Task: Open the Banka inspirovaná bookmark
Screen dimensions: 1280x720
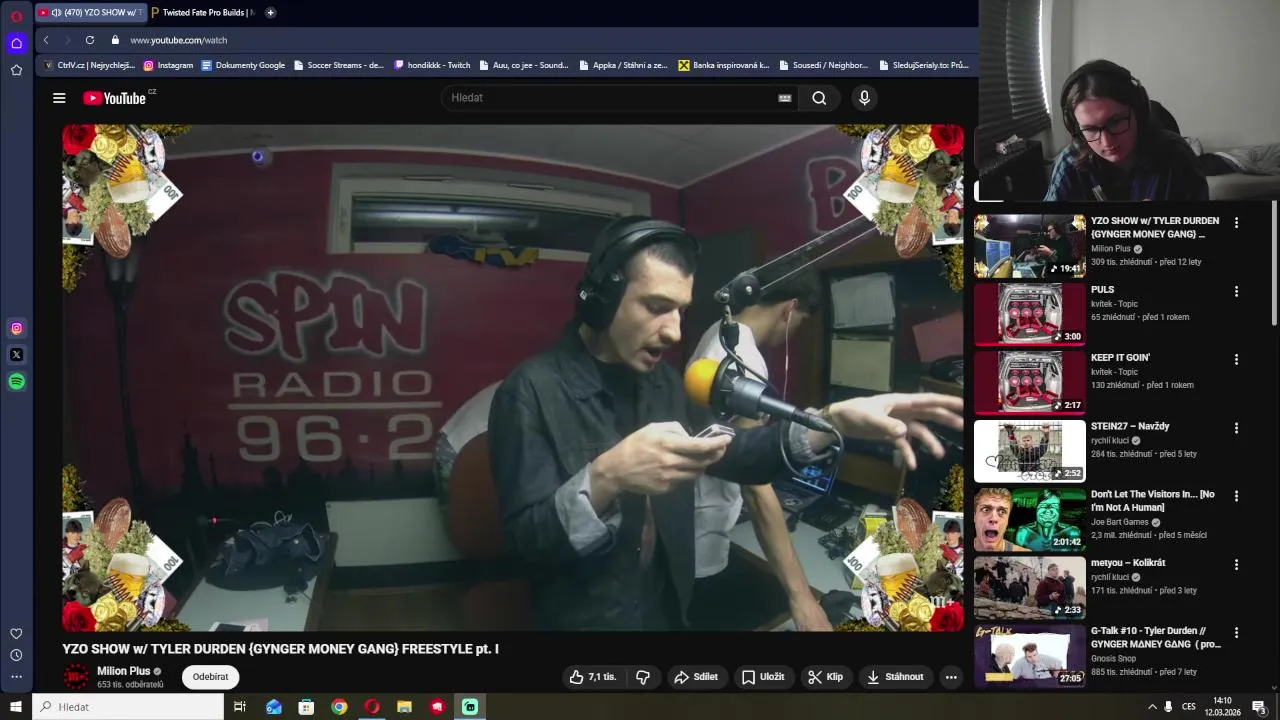Action: click(724, 65)
